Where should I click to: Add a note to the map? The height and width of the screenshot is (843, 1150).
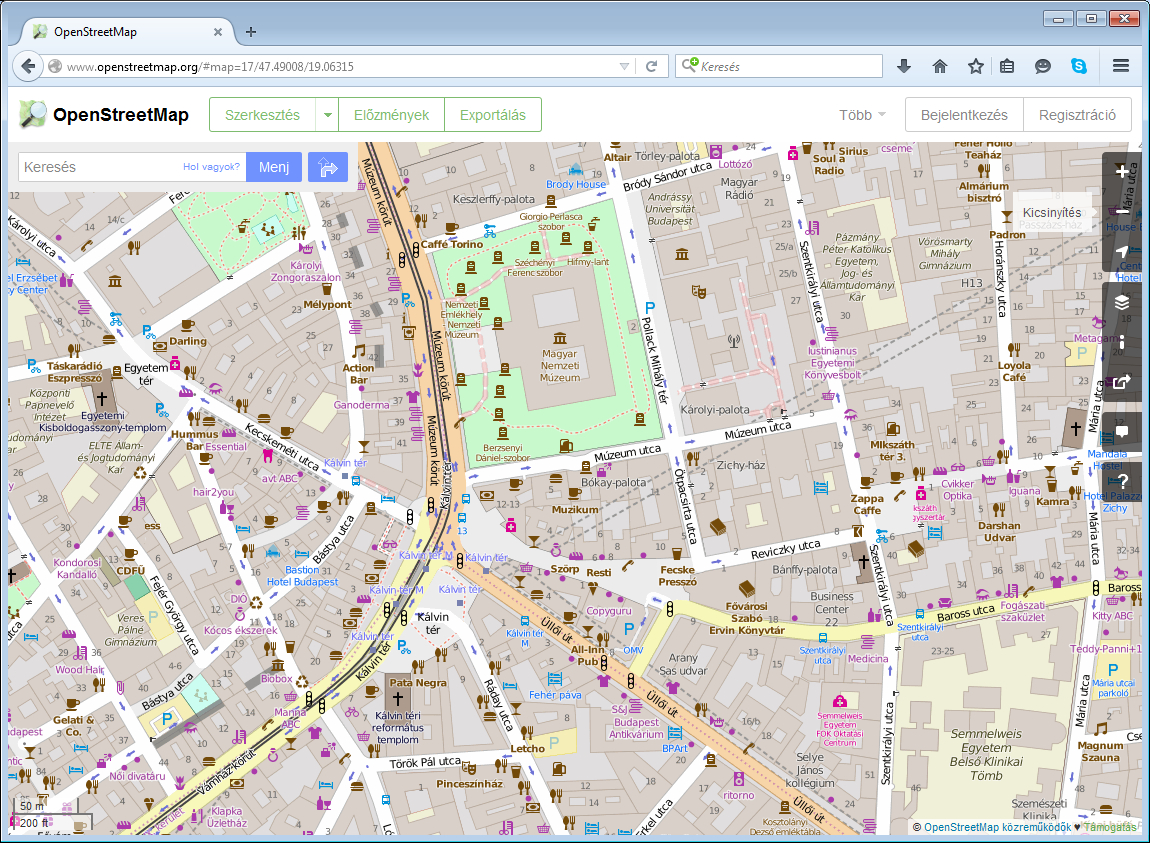point(1121,431)
